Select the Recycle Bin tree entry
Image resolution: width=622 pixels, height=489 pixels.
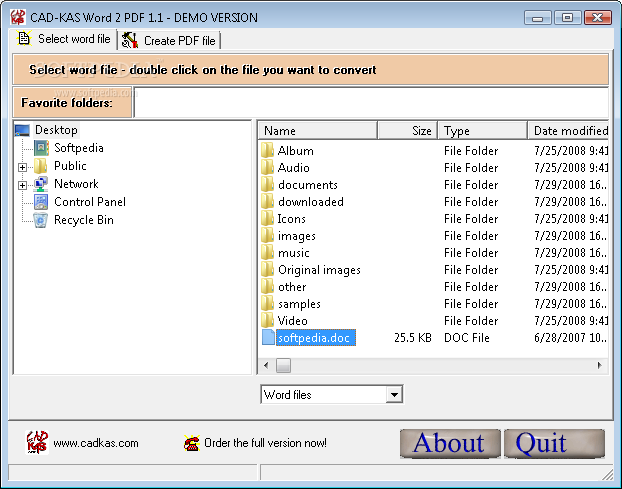pyautogui.click(x=84, y=220)
